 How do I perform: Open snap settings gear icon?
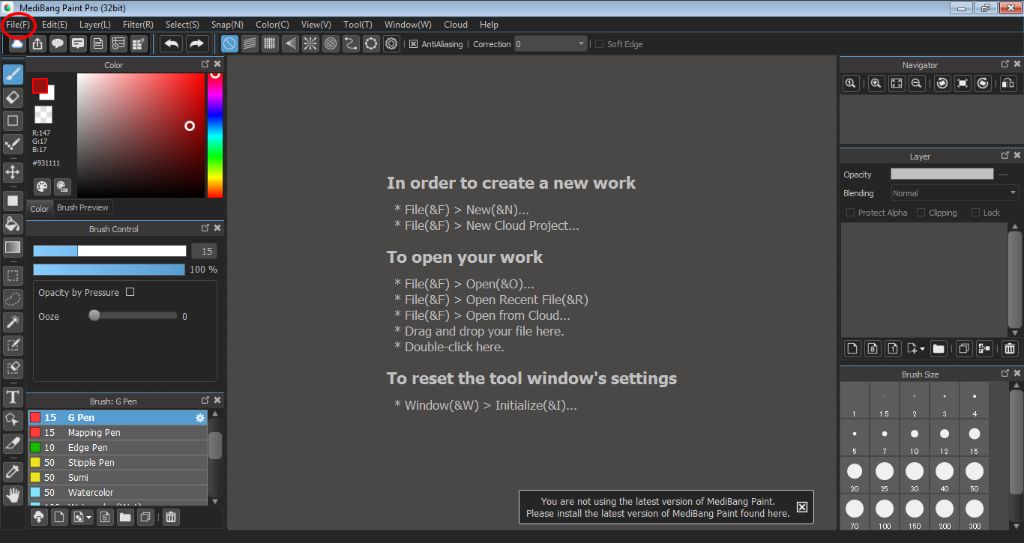[x=391, y=44]
